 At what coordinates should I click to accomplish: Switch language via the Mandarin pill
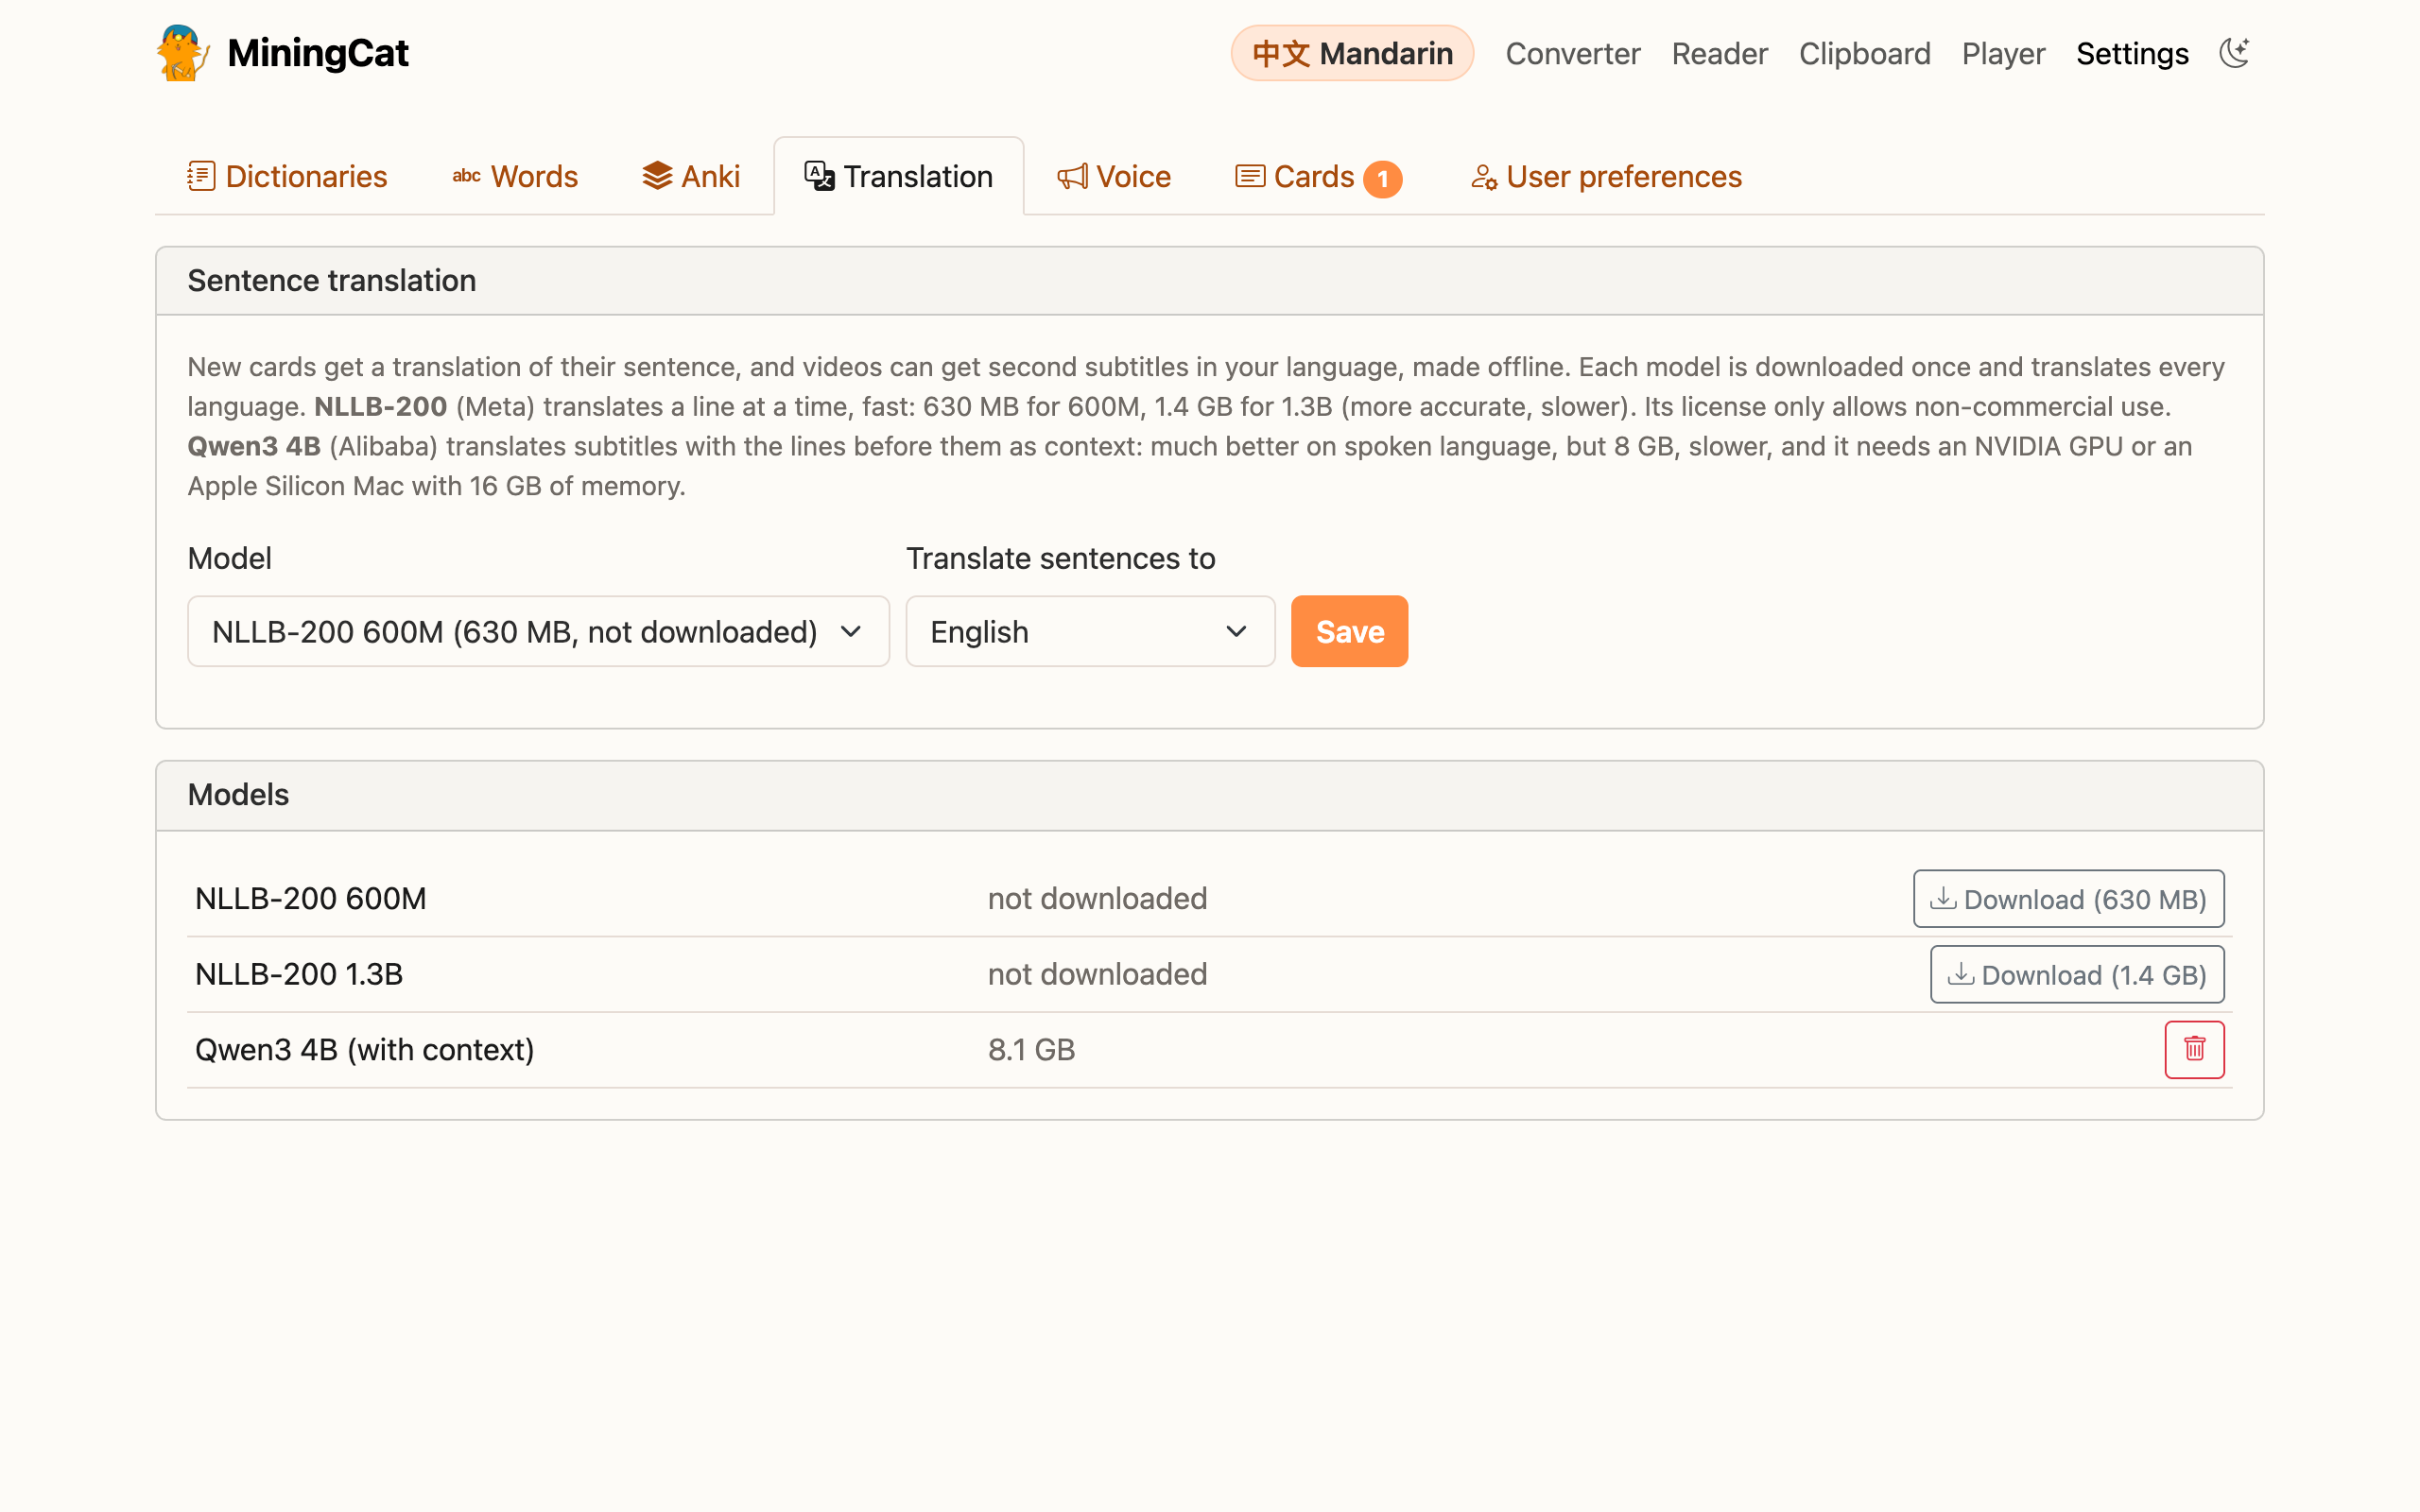coord(1352,53)
